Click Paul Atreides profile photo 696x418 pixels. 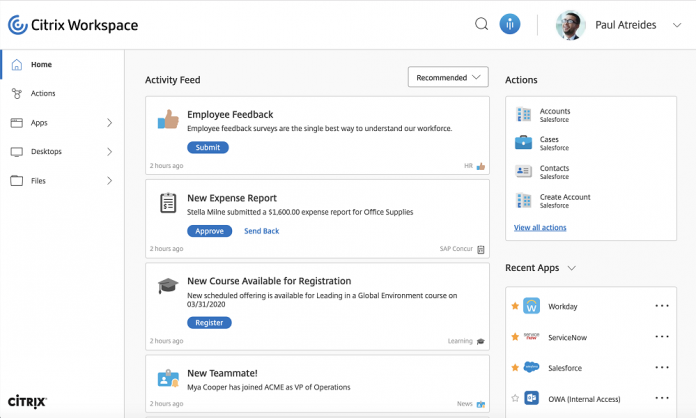coord(570,25)
